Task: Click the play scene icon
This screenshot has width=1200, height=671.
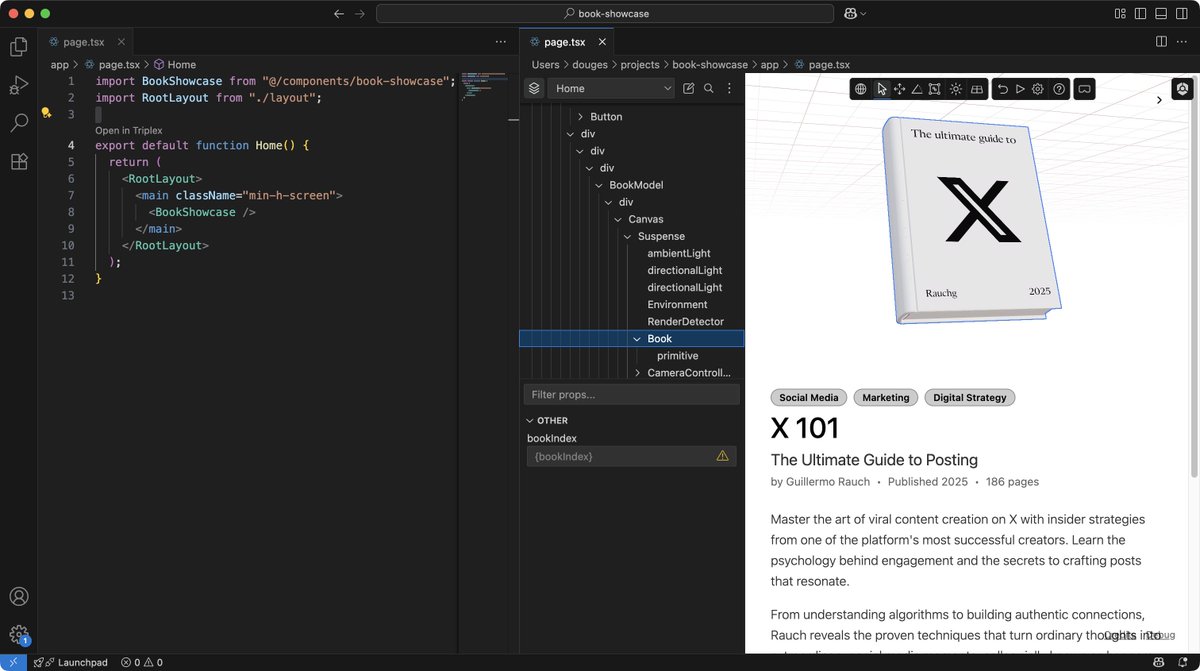Action: (x=1020, y=89)
